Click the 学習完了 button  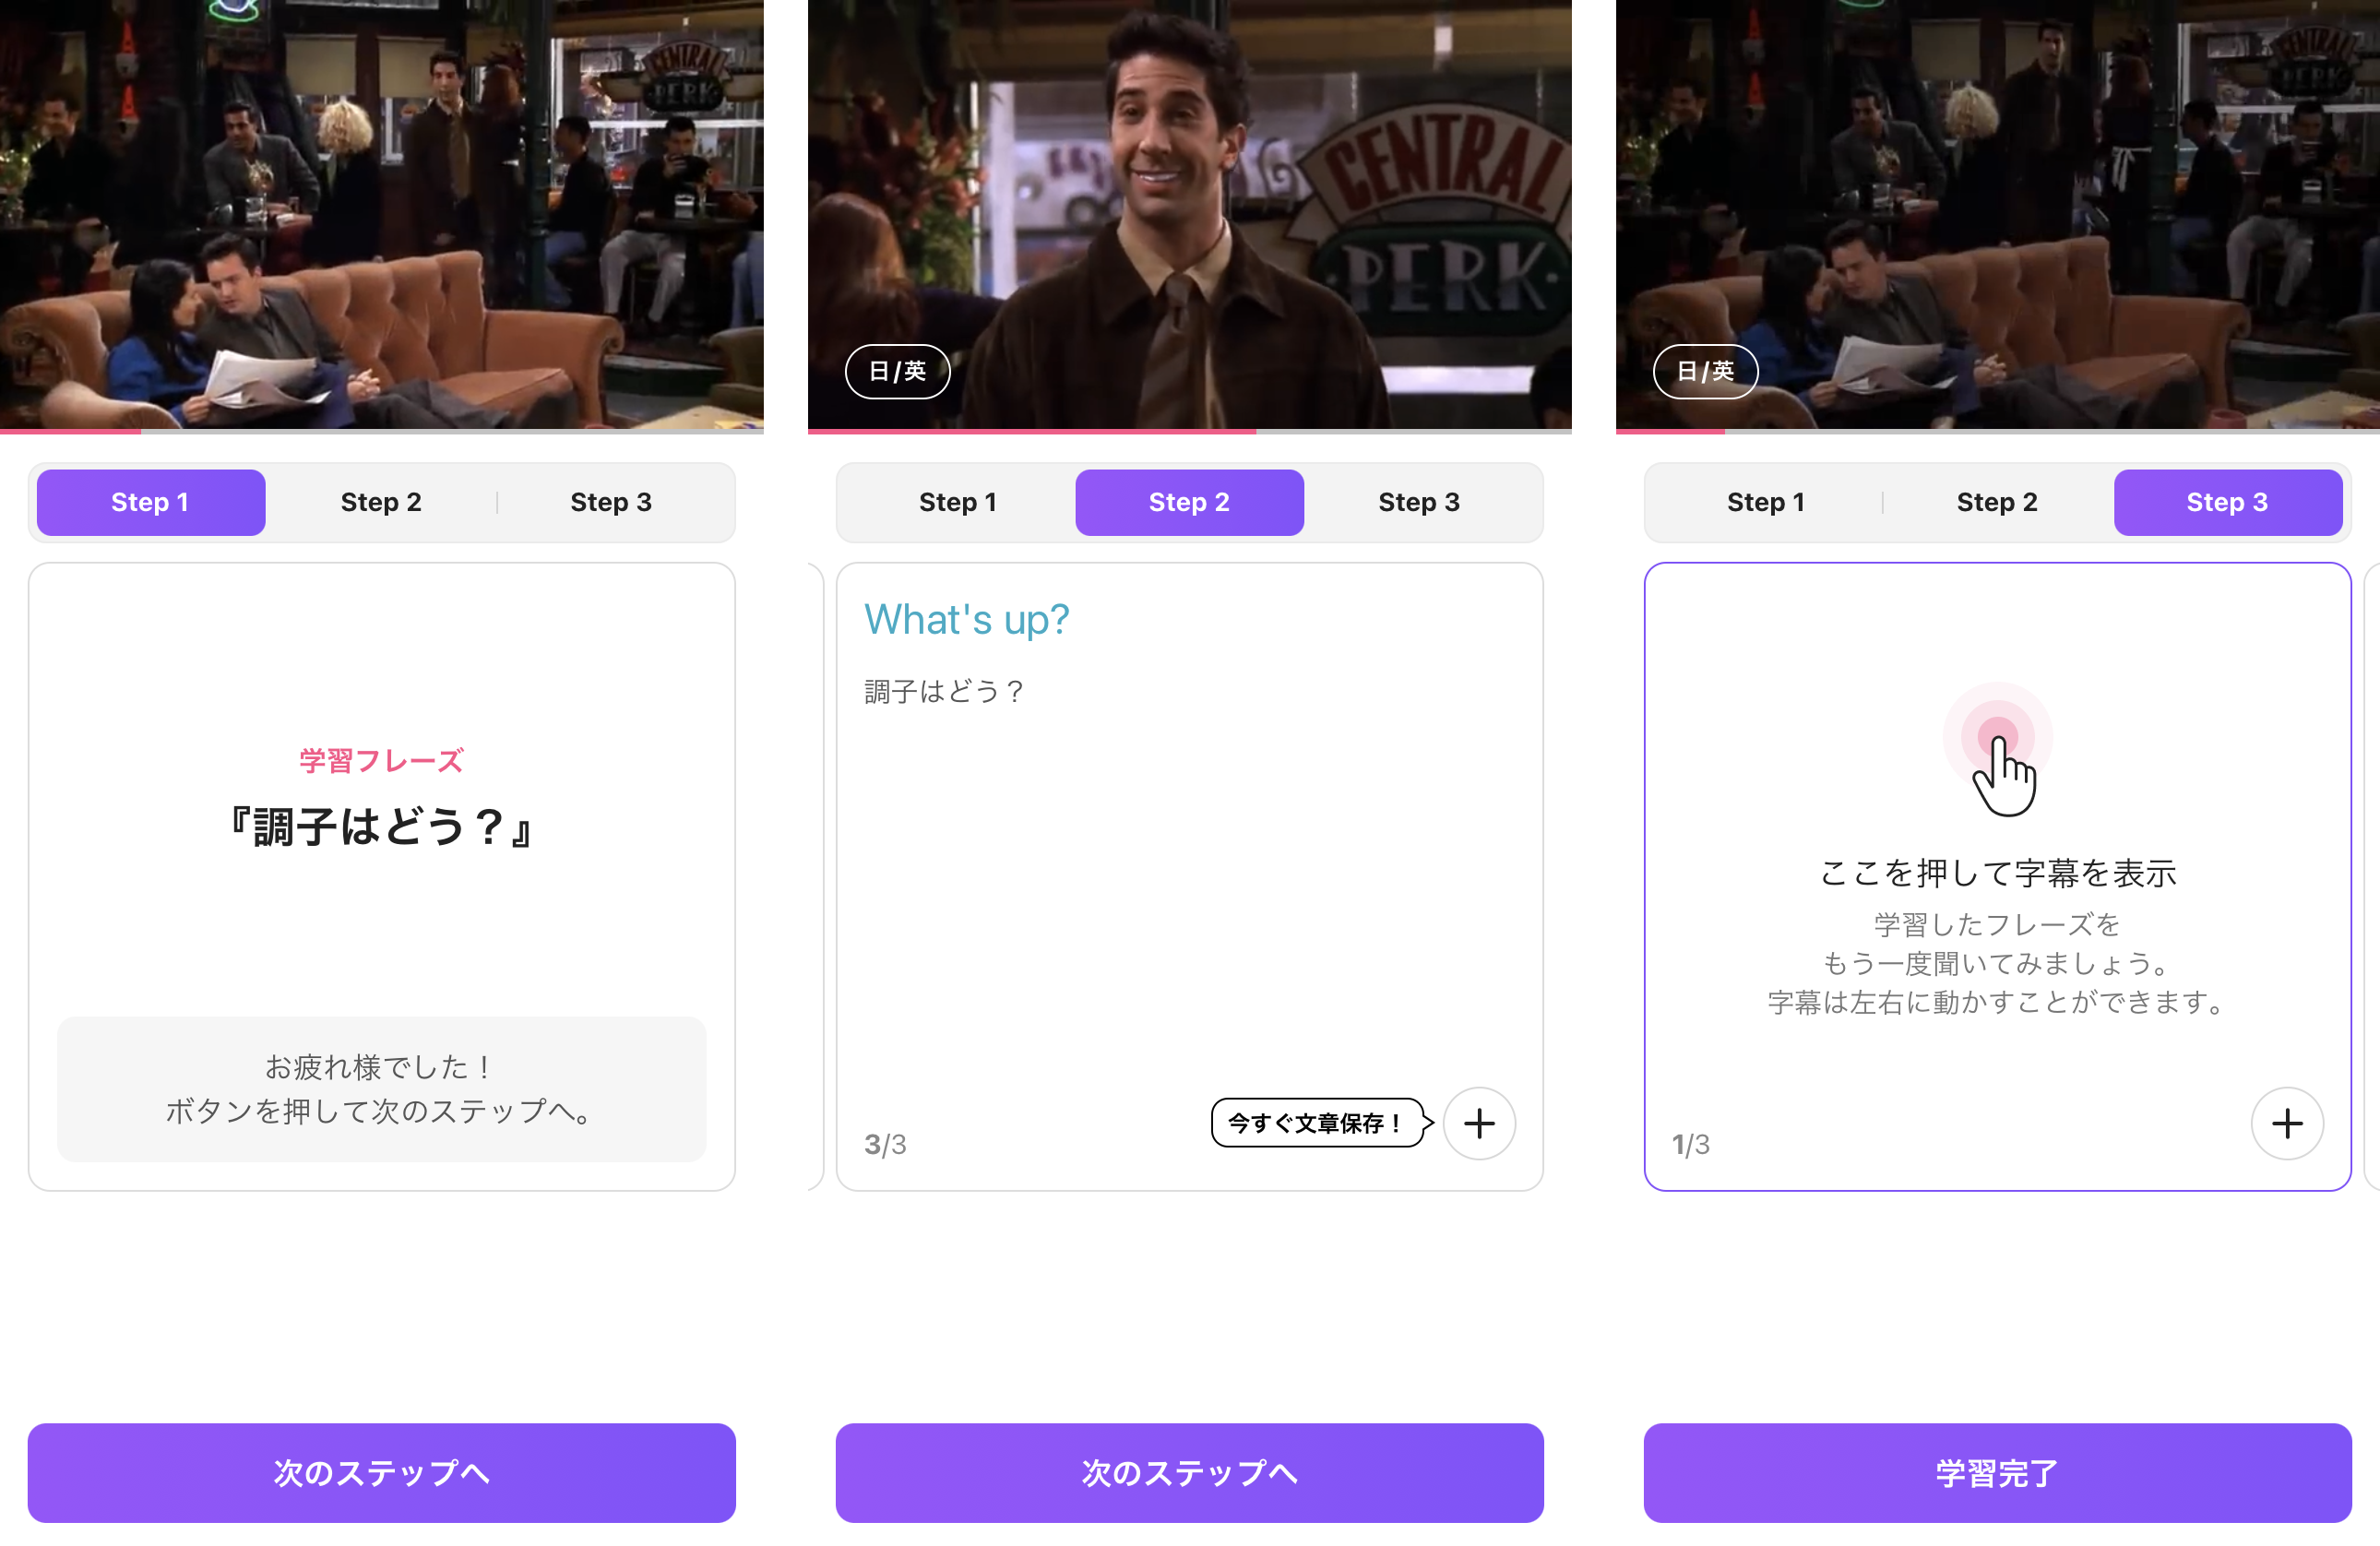1997,1472
